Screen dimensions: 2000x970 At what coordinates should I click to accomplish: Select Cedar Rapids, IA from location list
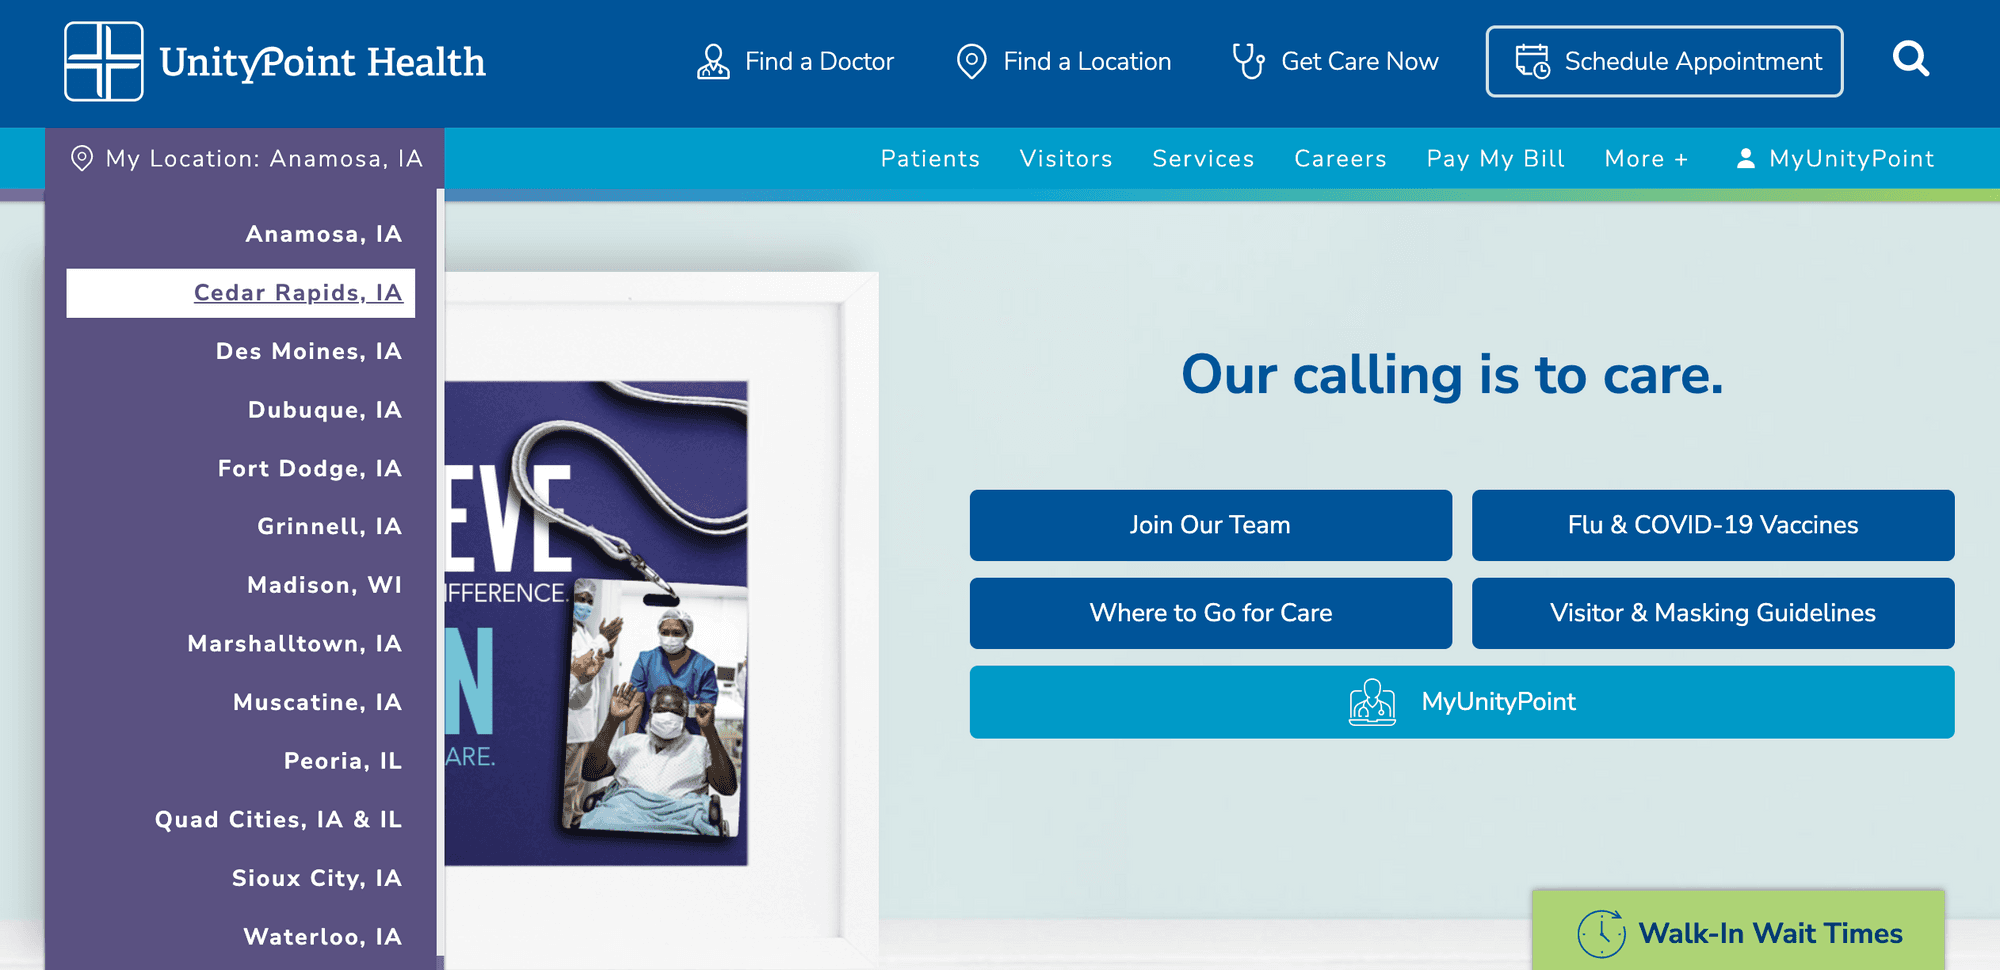click(x=297, y=293)
